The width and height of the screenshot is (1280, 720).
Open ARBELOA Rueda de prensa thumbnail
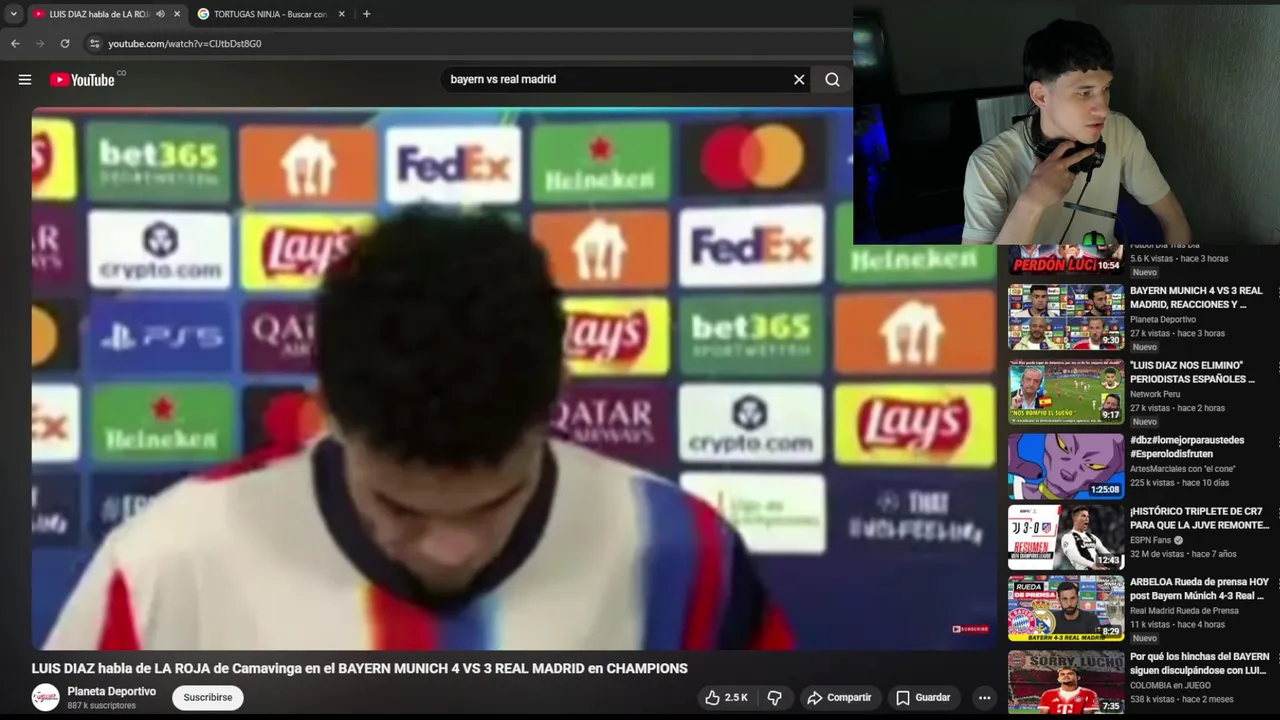click(1066, 608)
